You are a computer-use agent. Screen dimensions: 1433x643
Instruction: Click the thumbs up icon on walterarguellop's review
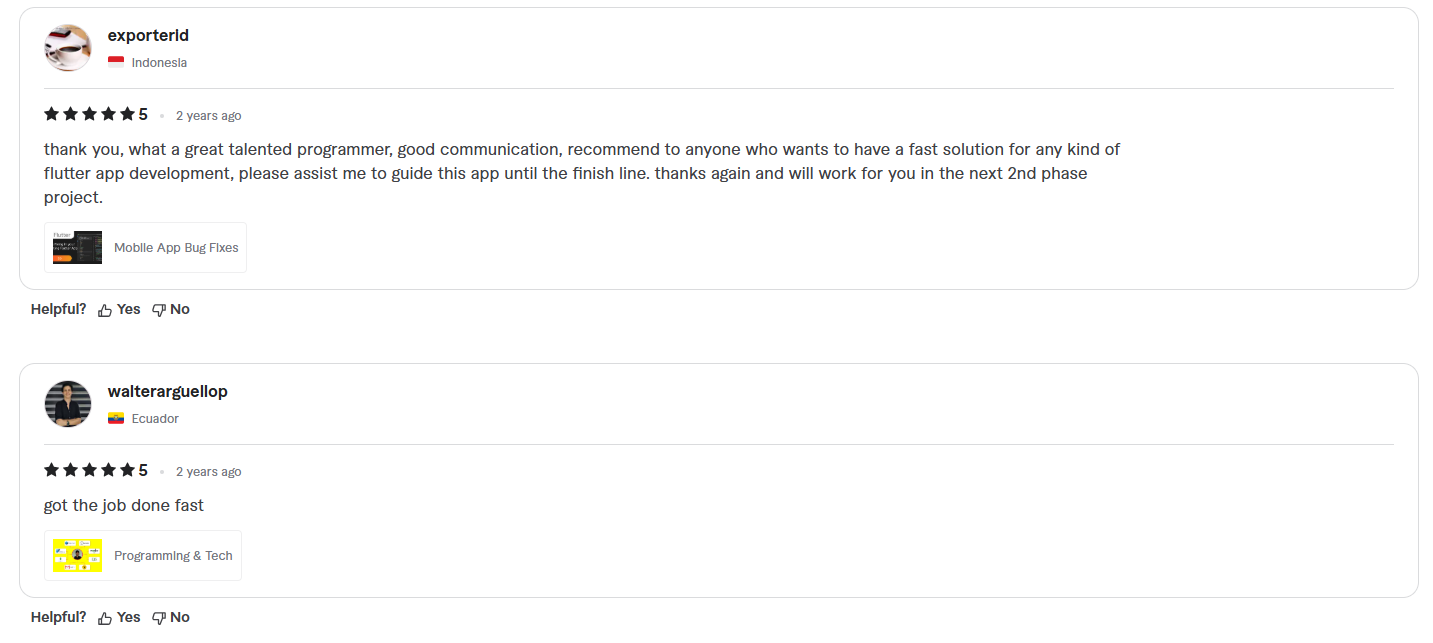tap(105, 617)
